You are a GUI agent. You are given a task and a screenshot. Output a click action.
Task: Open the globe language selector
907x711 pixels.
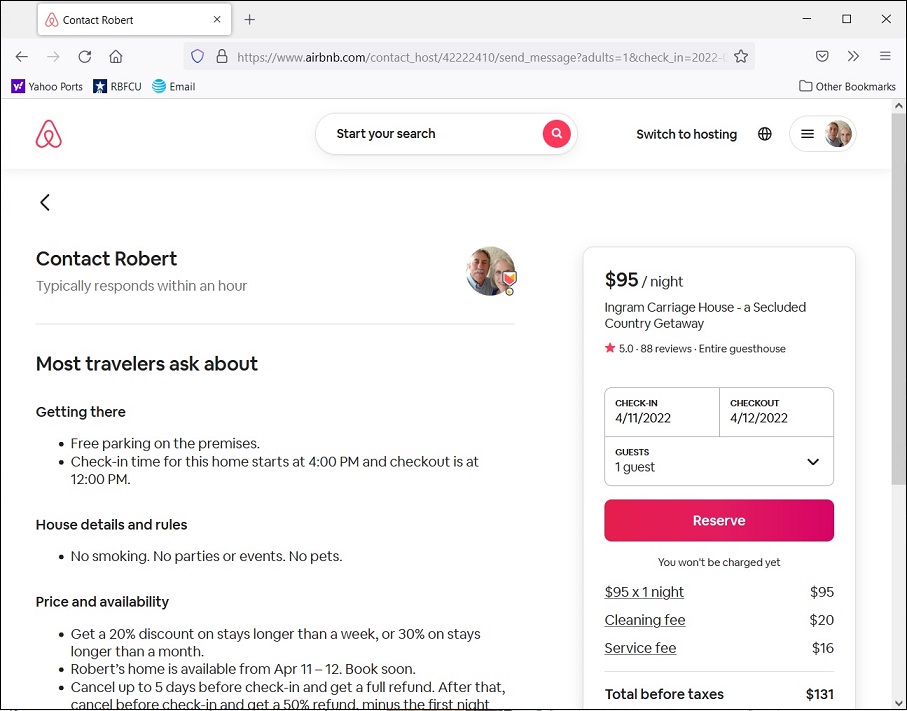coord(765,134)
